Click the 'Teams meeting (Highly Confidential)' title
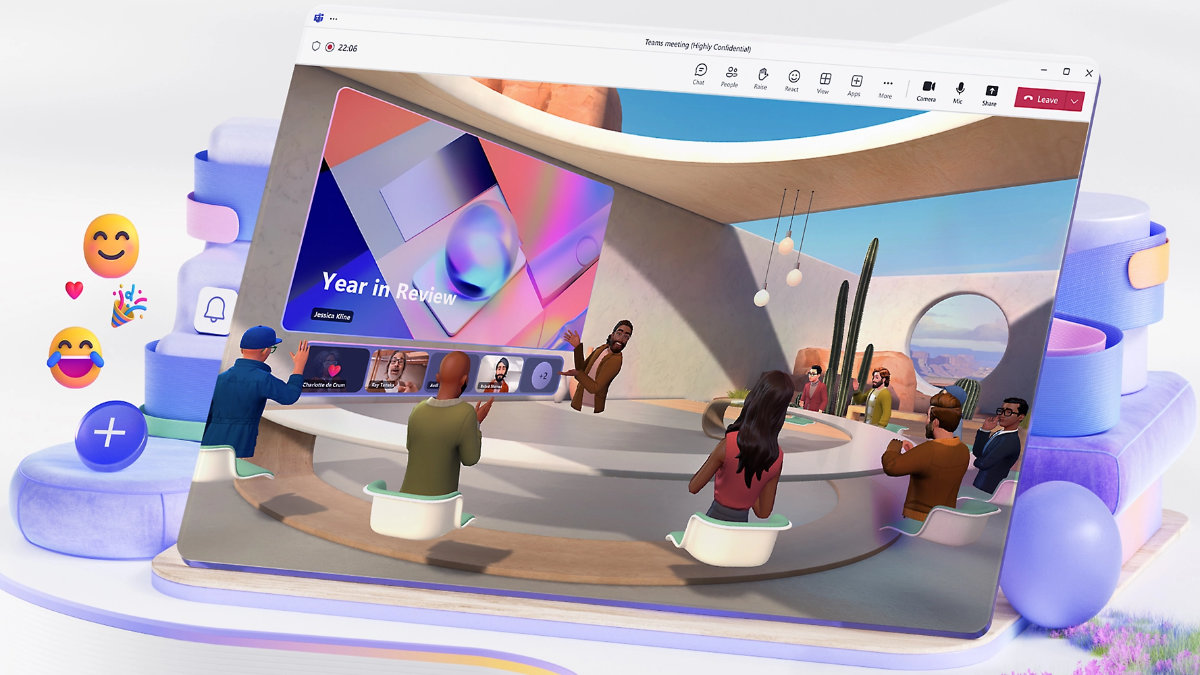Viewport: 1200px width, 675px height. tap(699, 46)
